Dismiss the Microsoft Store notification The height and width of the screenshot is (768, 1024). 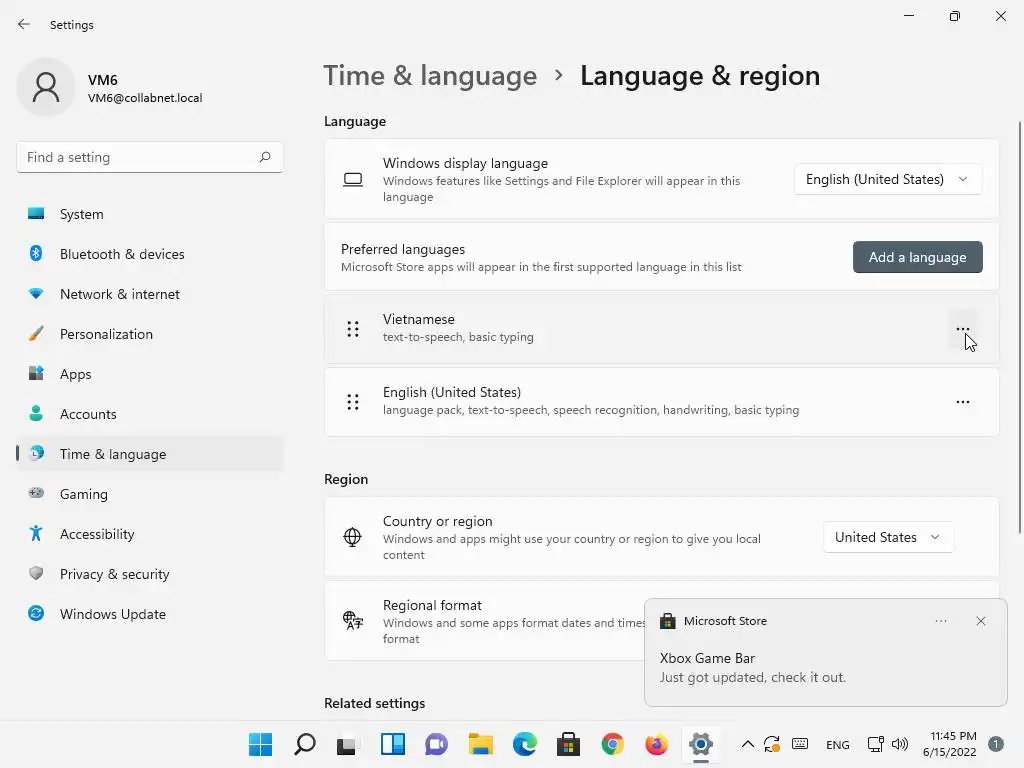[980, 621]
